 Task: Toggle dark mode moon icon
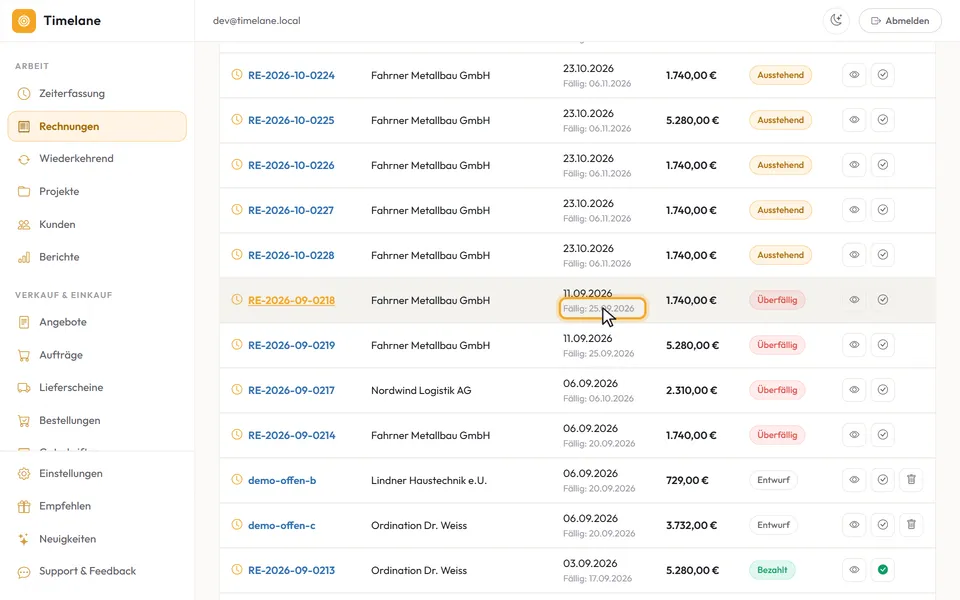[x=836, y=20]
